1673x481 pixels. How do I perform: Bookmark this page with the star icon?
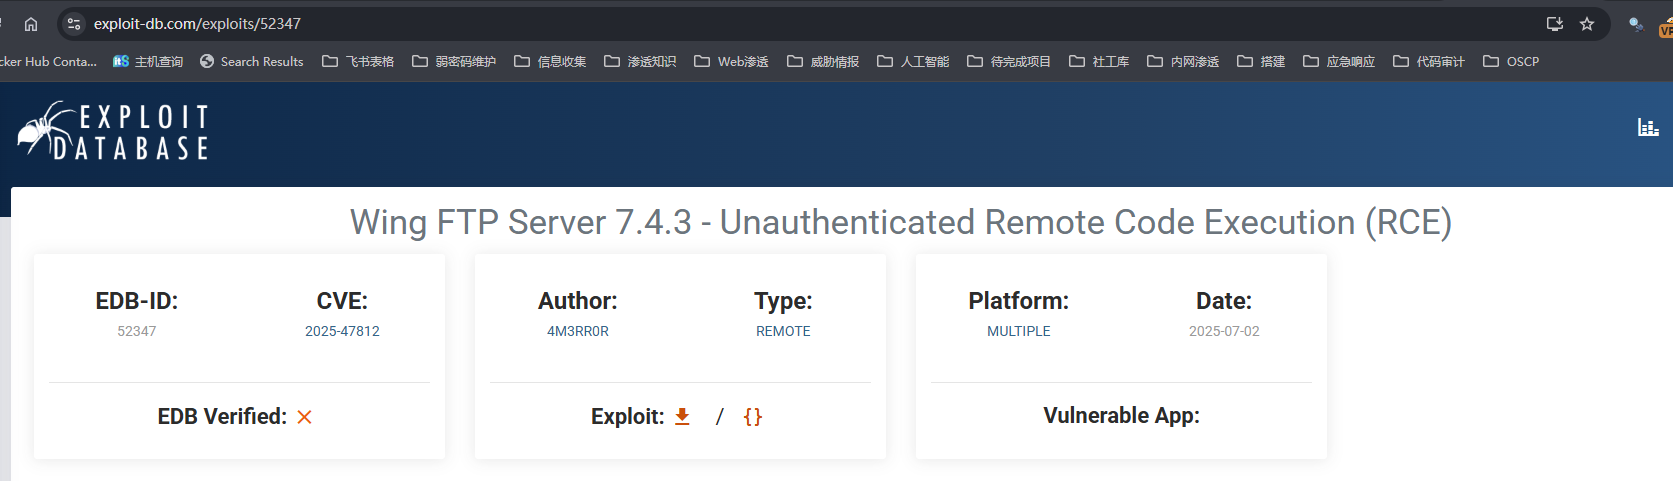coord(1587,24)
